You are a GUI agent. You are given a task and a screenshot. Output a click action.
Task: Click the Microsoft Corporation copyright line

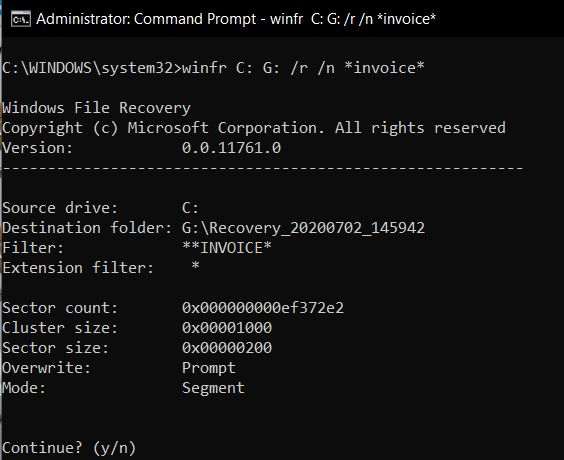[x=254, y=128]
